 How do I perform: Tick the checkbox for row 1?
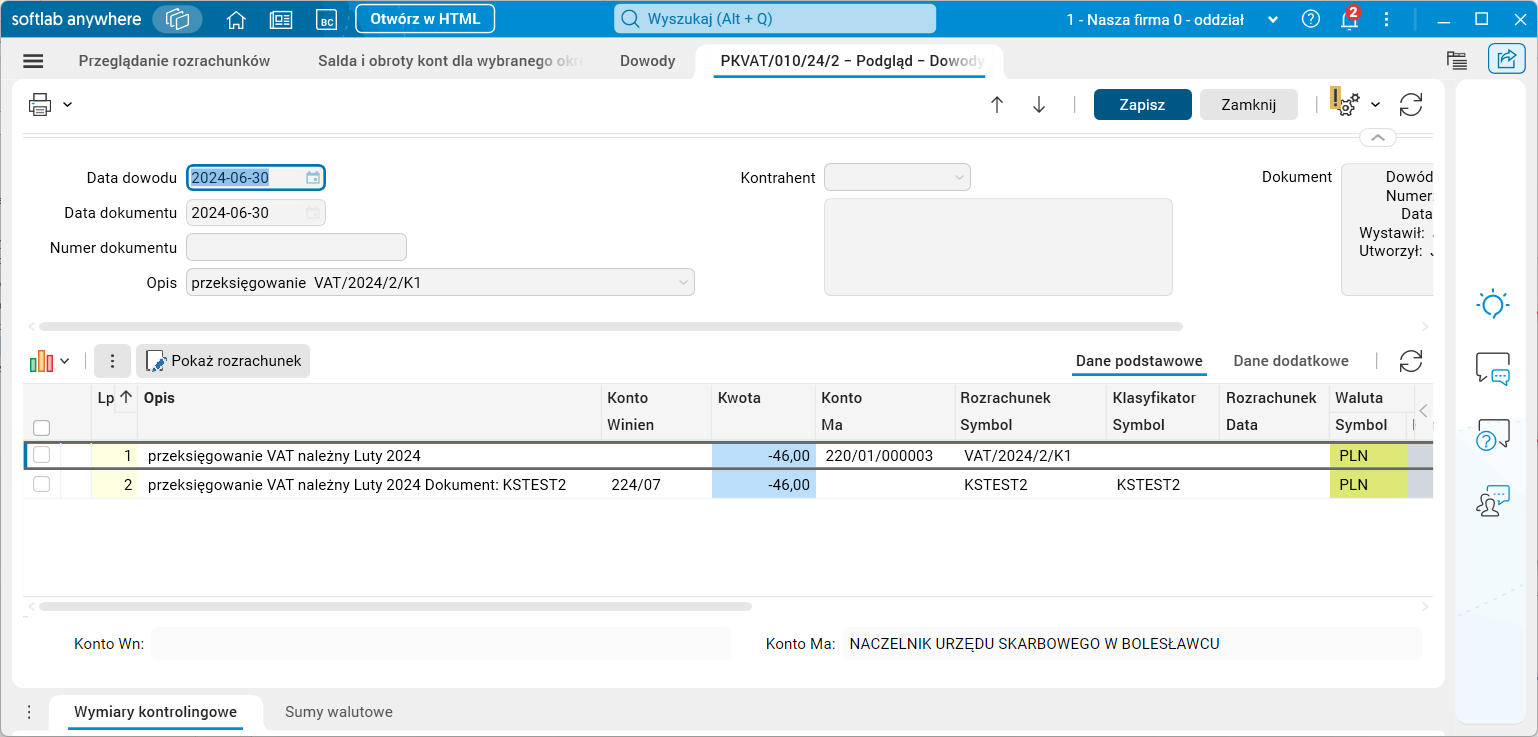click(42, 455)
